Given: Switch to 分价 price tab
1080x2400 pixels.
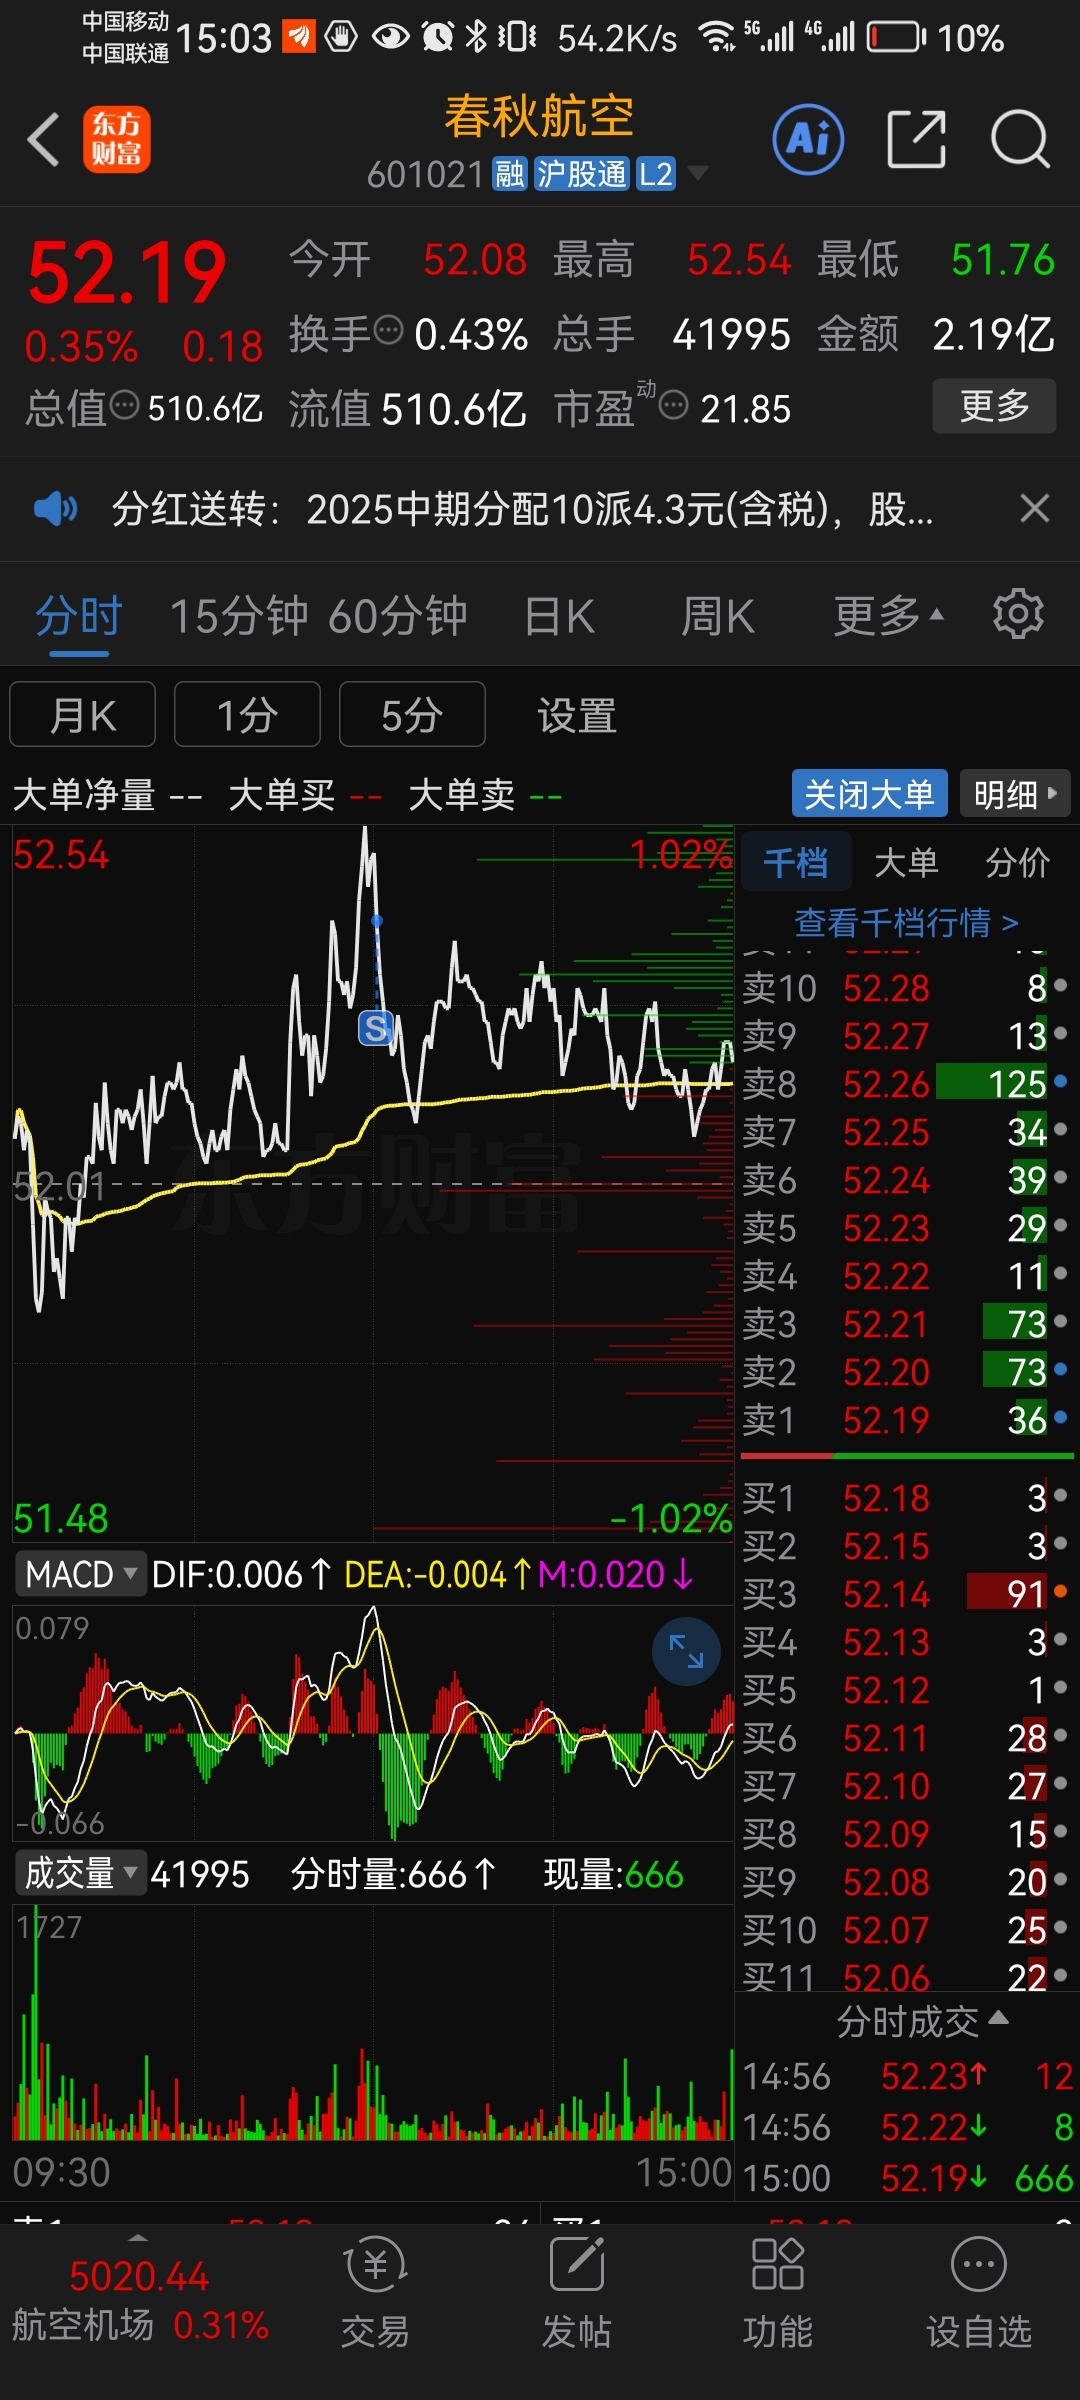Looking at the screenshot, I should (x=1017, y=861).
